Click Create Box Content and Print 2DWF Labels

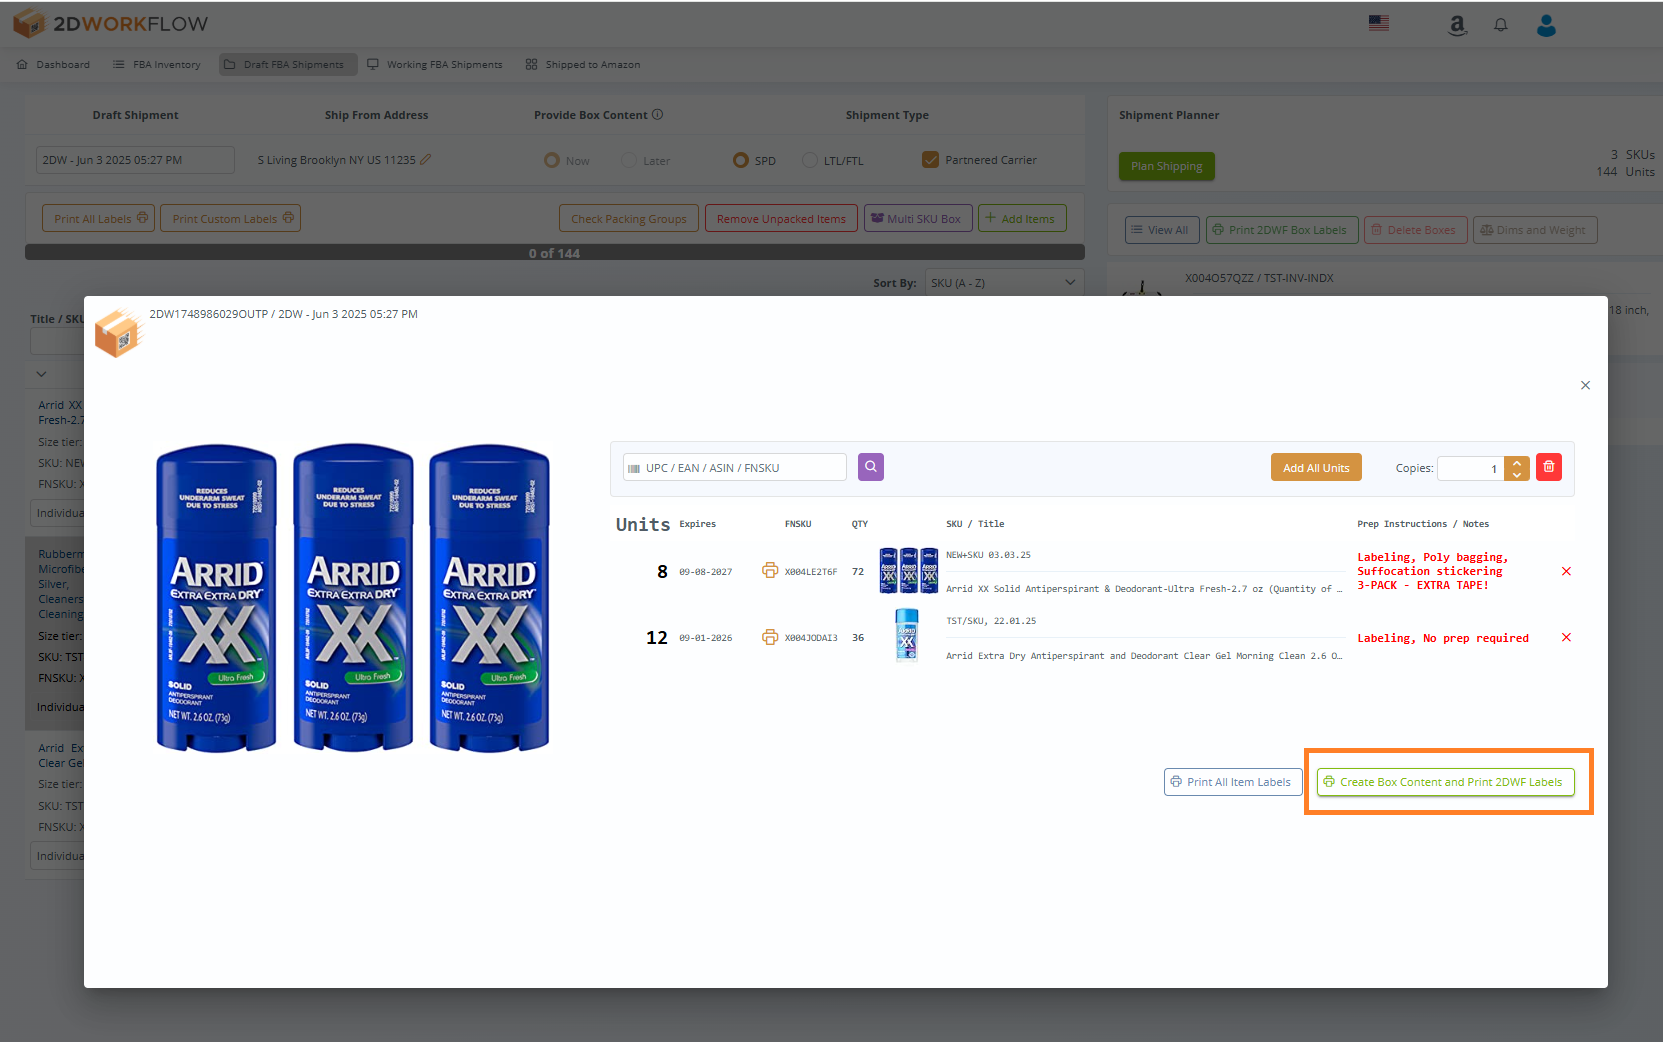pos(1445,781)
